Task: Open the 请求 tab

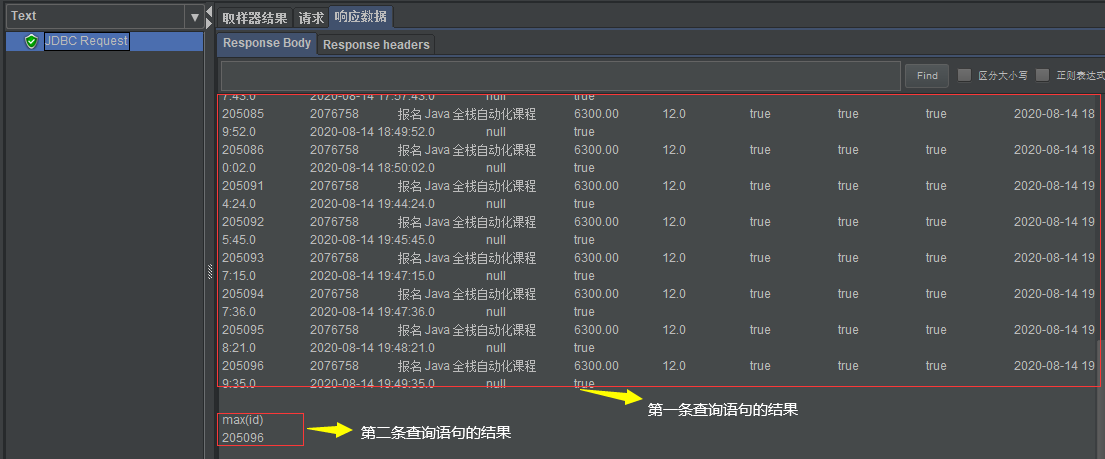Action: tap(311, 18)
